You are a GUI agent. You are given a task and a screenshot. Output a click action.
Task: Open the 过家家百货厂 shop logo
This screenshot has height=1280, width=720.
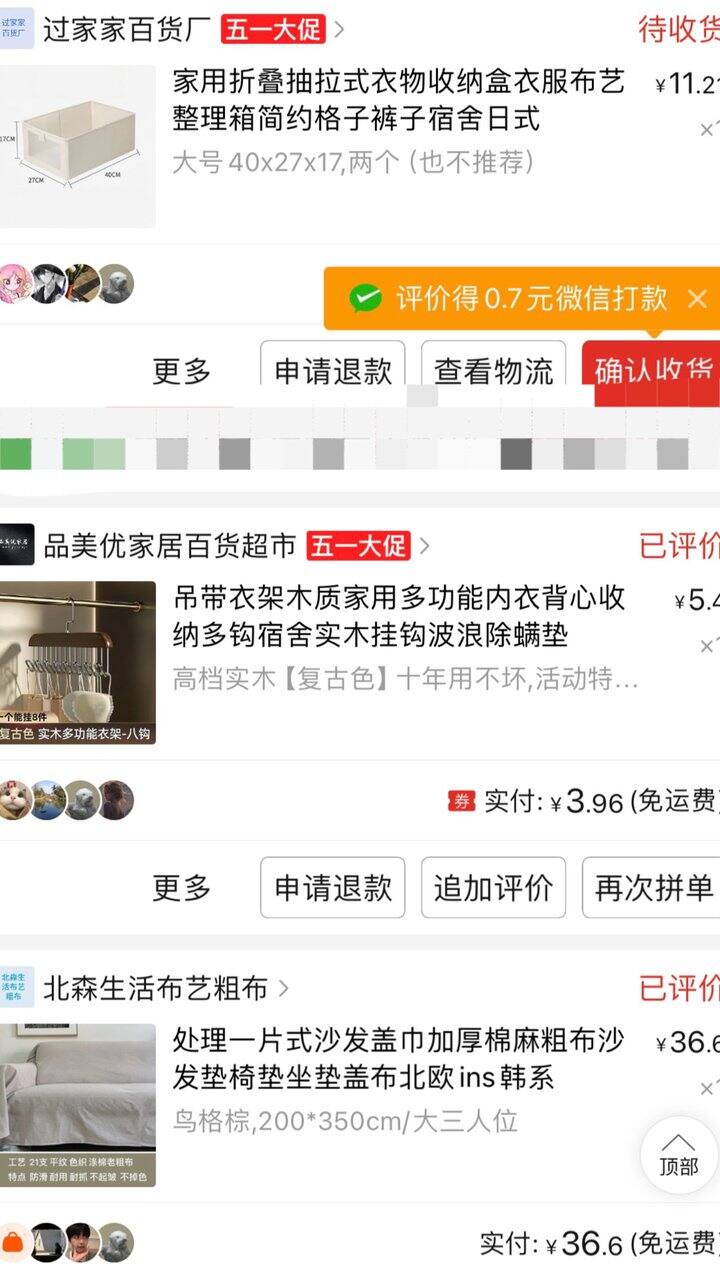click(x=17, y=28)
